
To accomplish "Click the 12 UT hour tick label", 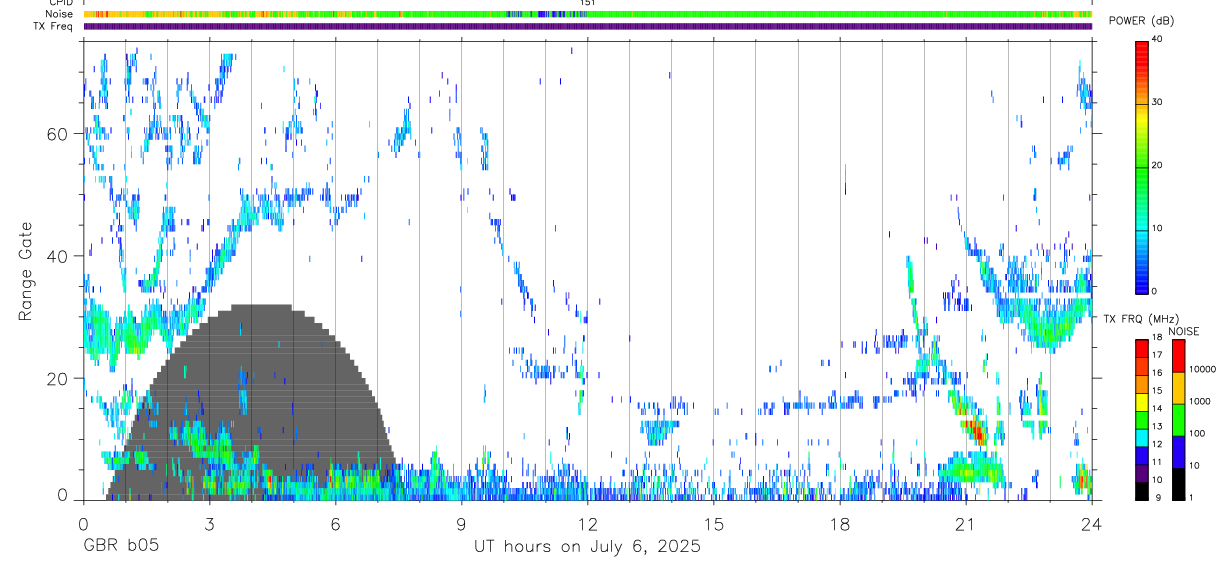I will (587, 524).
